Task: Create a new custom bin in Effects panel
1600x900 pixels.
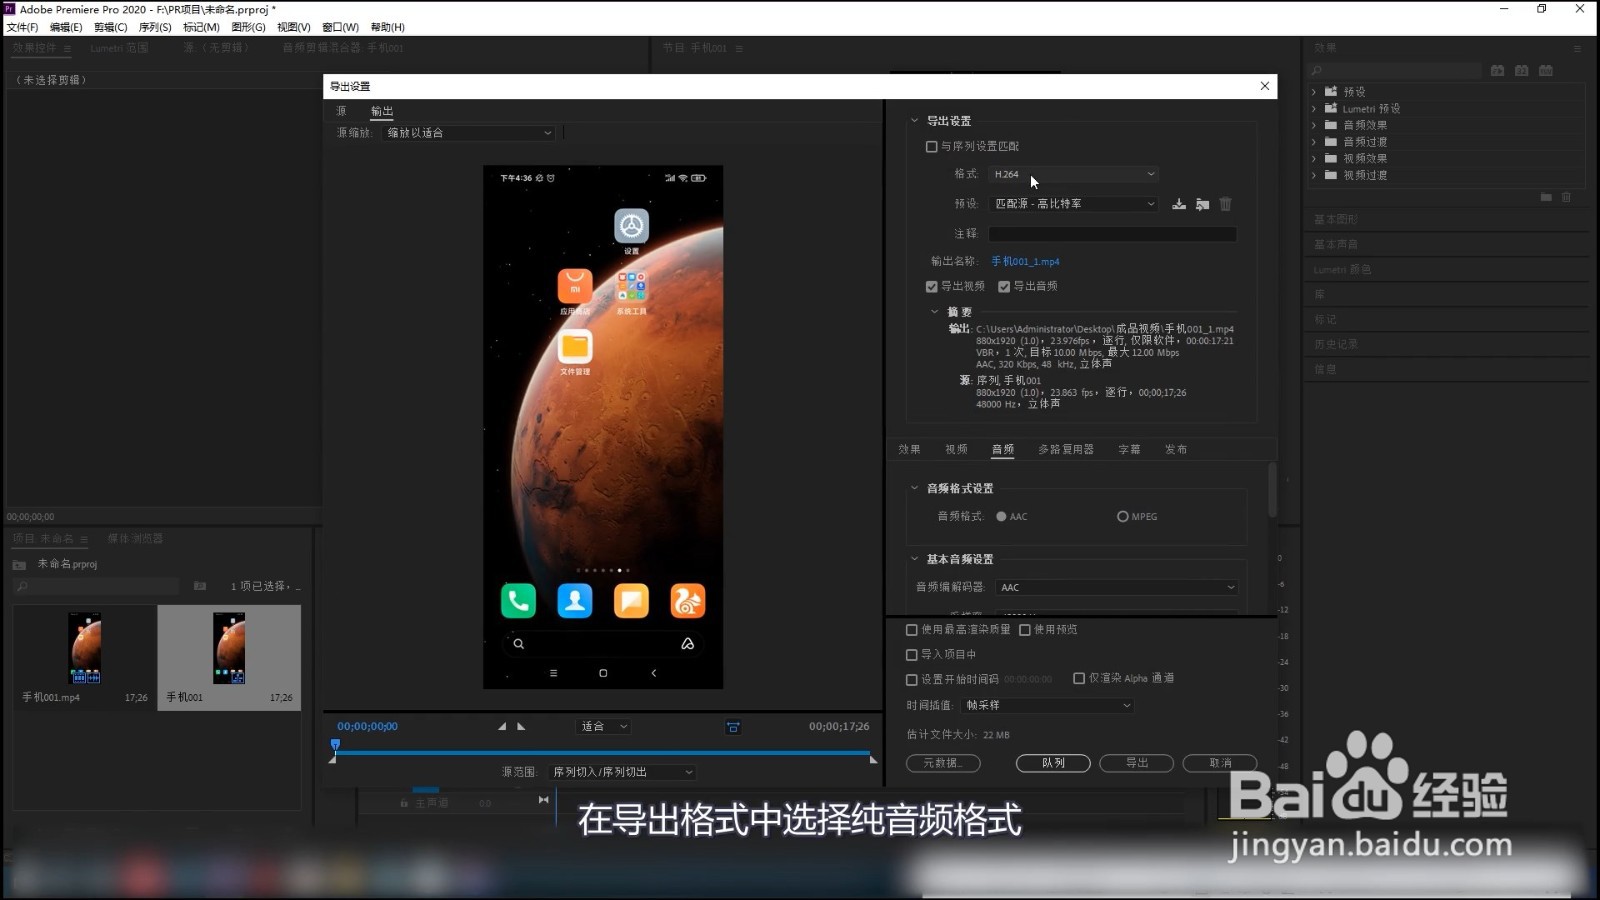Action: (1546, 196)
